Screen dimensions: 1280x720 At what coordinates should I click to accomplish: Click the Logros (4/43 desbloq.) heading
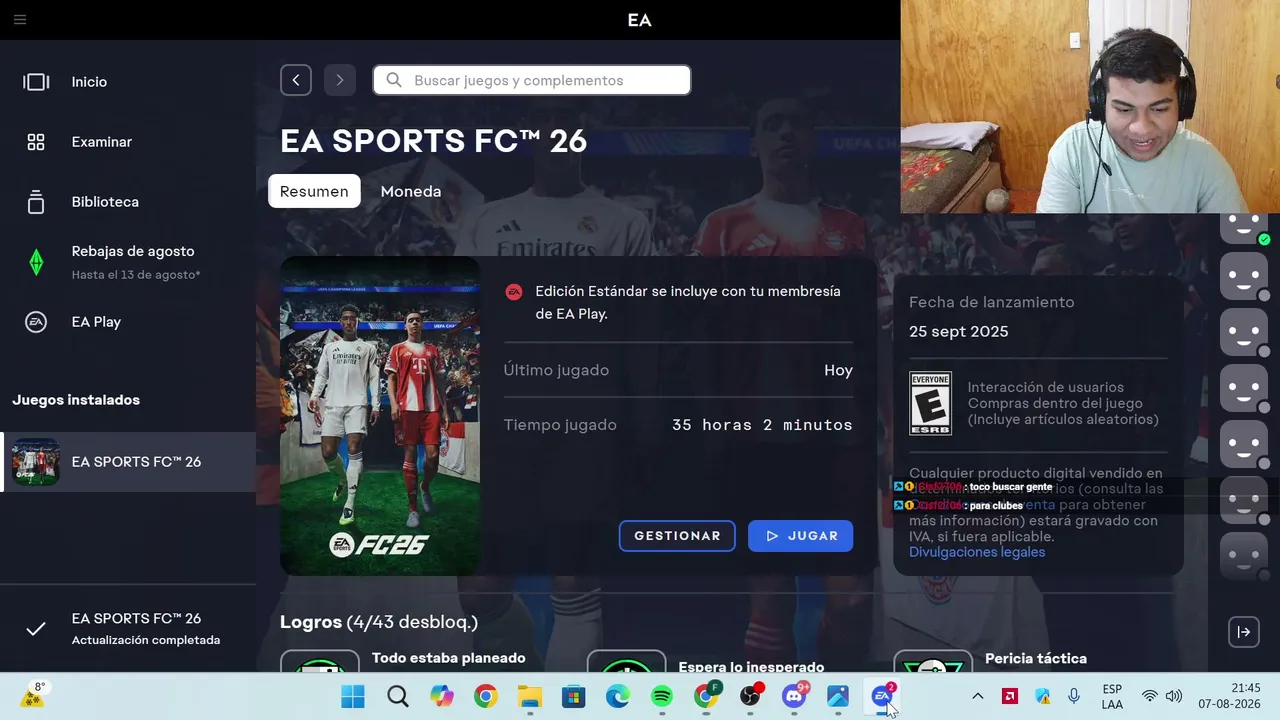click(379, 622)
